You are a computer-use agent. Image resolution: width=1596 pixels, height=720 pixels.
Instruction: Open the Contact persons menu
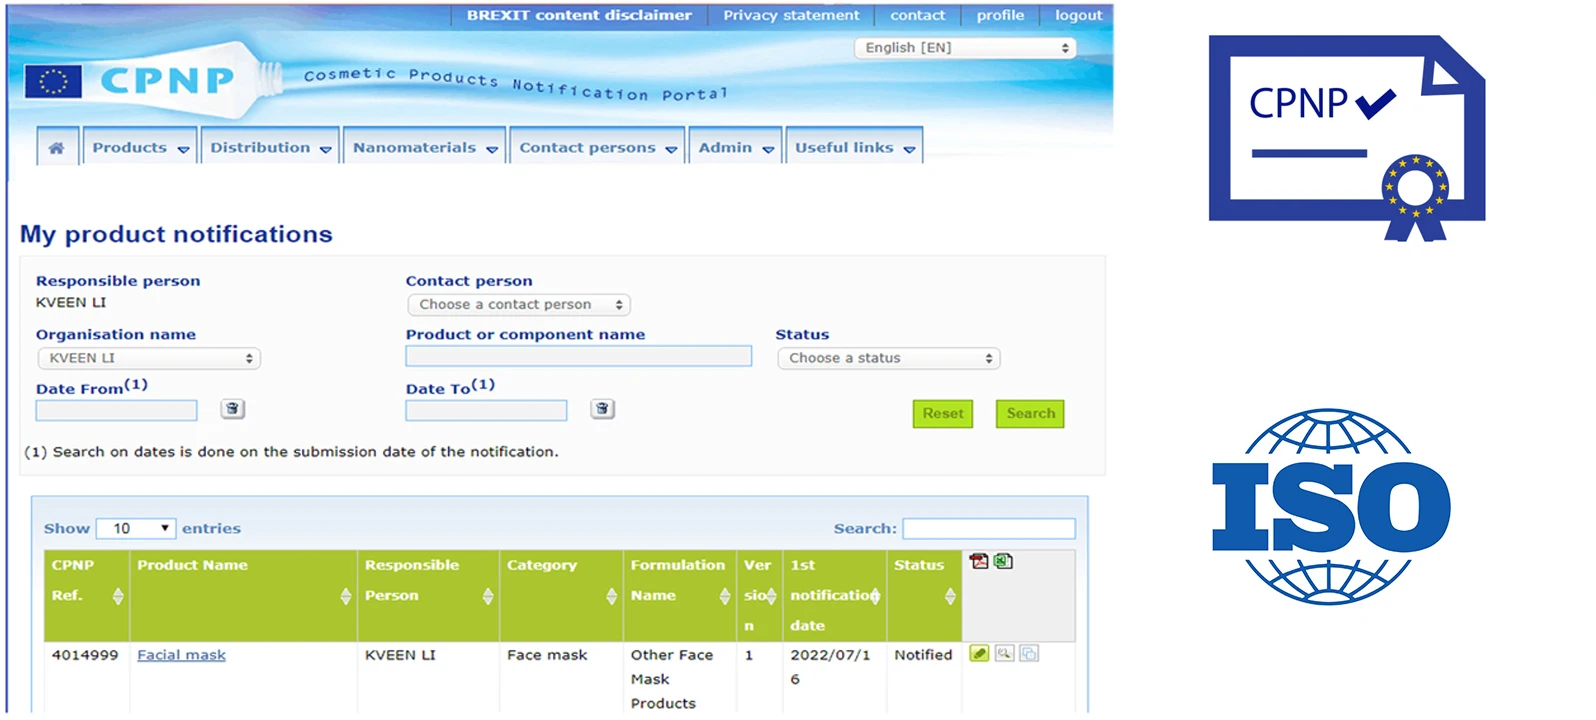coord(597,147)
